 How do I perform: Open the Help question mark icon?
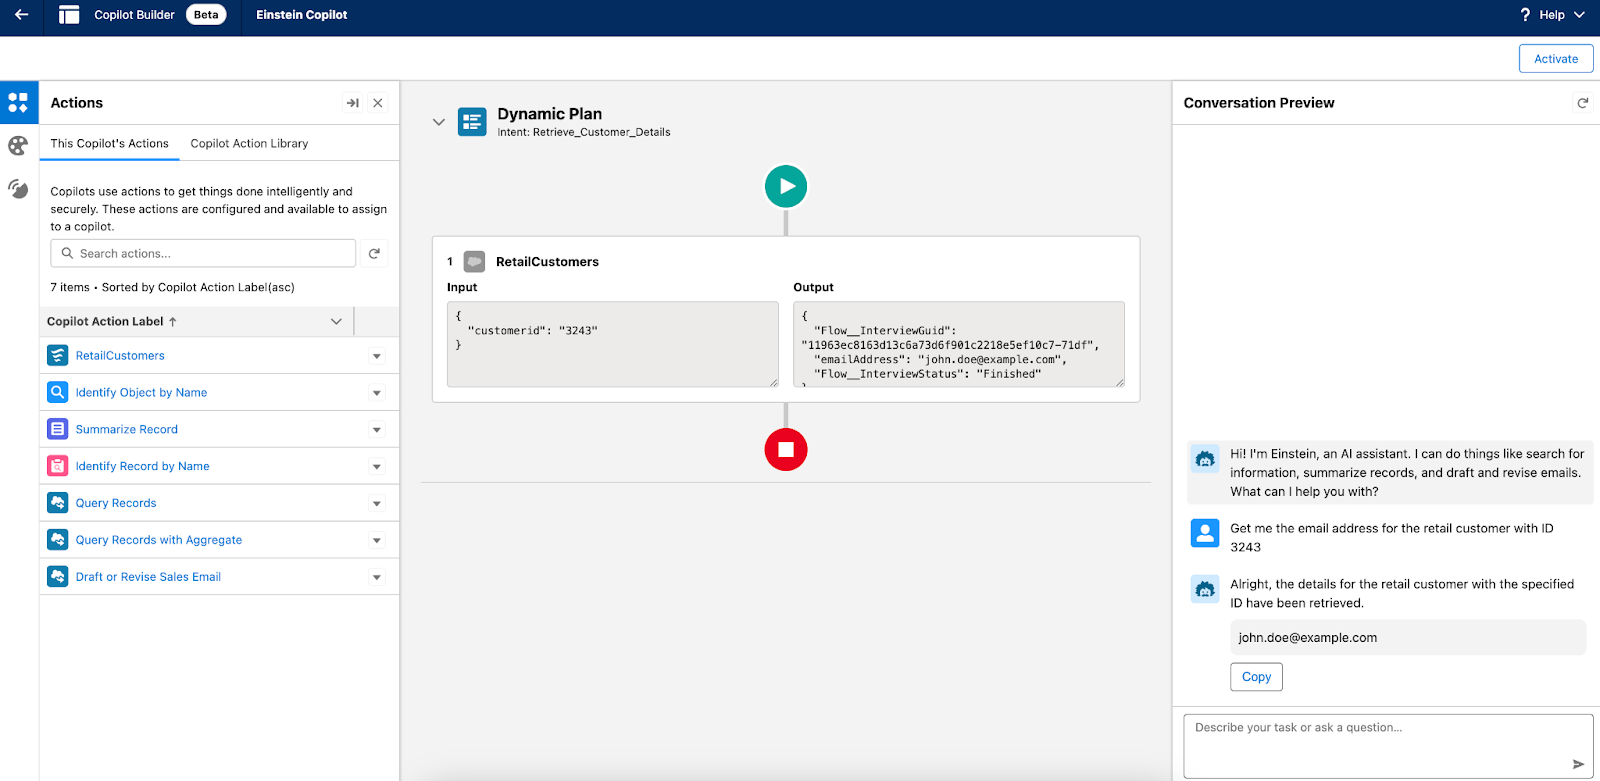click(x=1525, y=15)
